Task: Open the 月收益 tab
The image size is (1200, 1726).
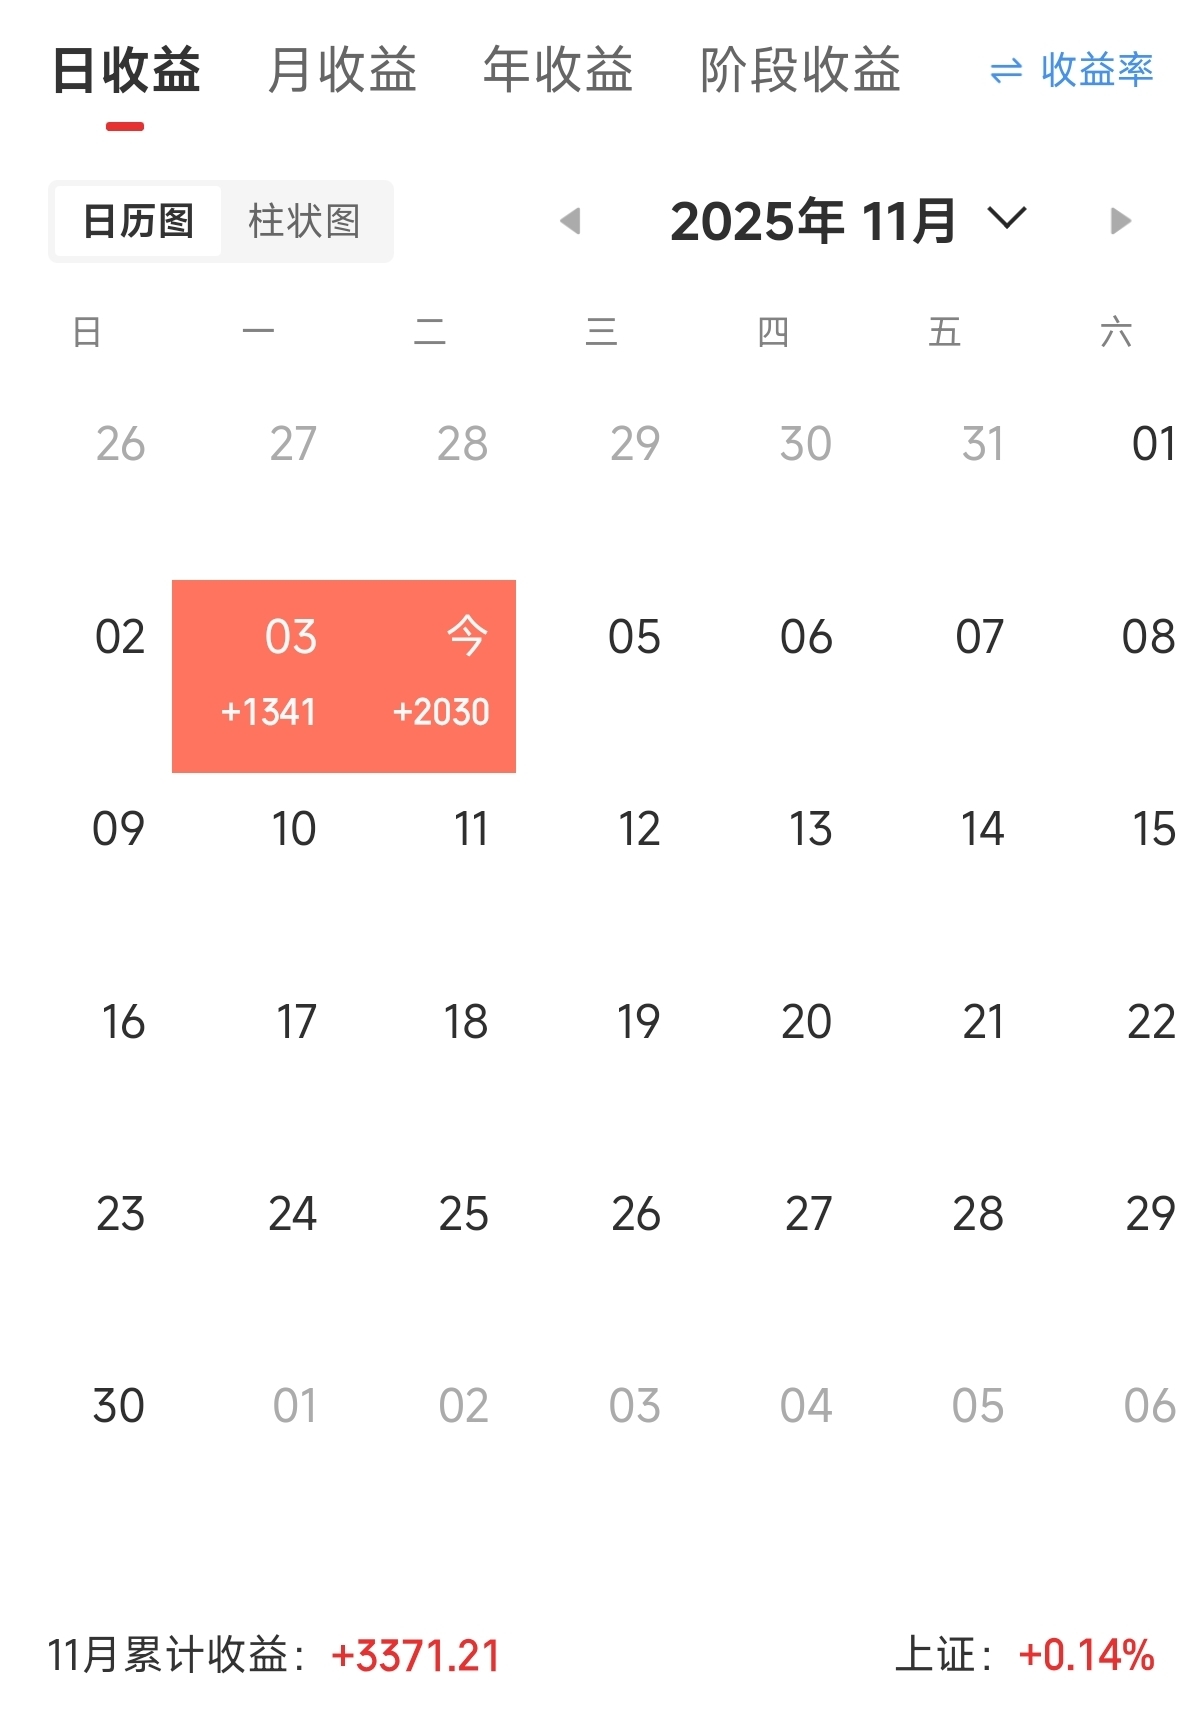Action: (342, 71)
